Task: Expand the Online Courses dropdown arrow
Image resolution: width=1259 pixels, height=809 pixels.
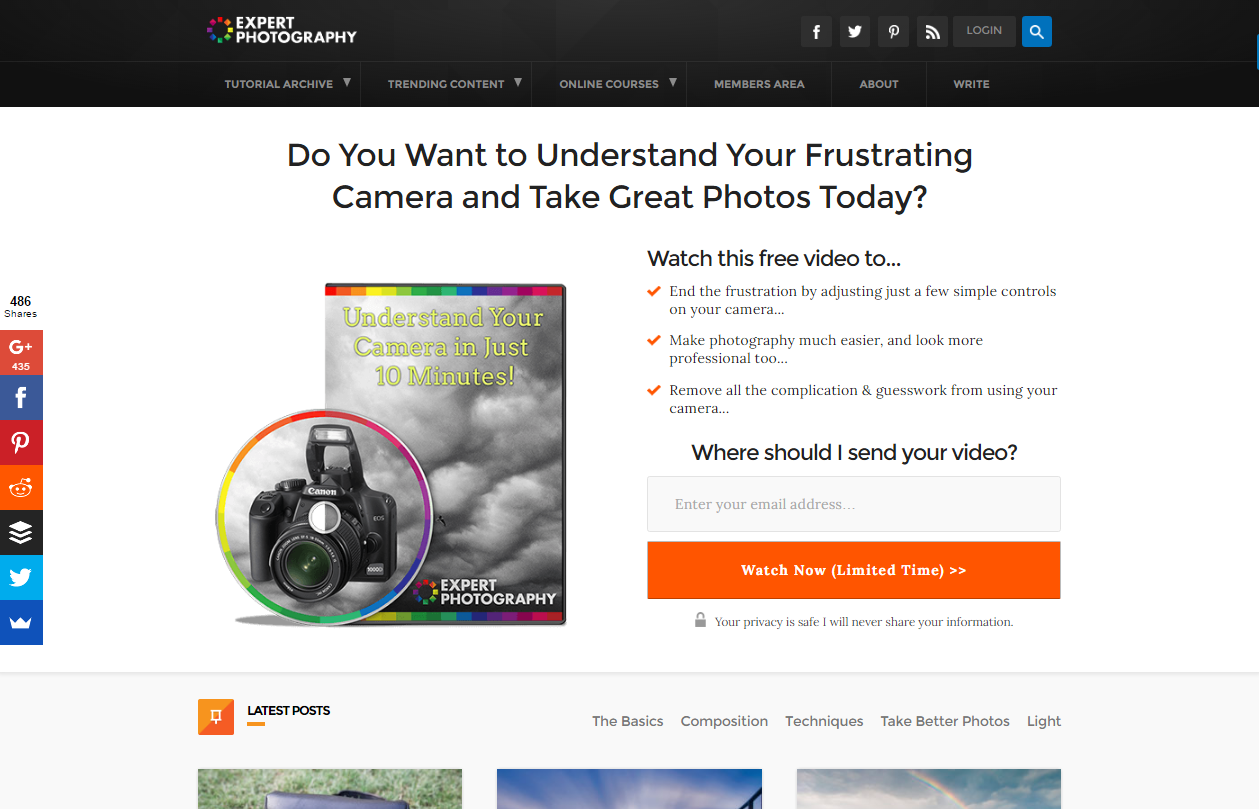Action: pyautogui.click(x=673, y=83)
